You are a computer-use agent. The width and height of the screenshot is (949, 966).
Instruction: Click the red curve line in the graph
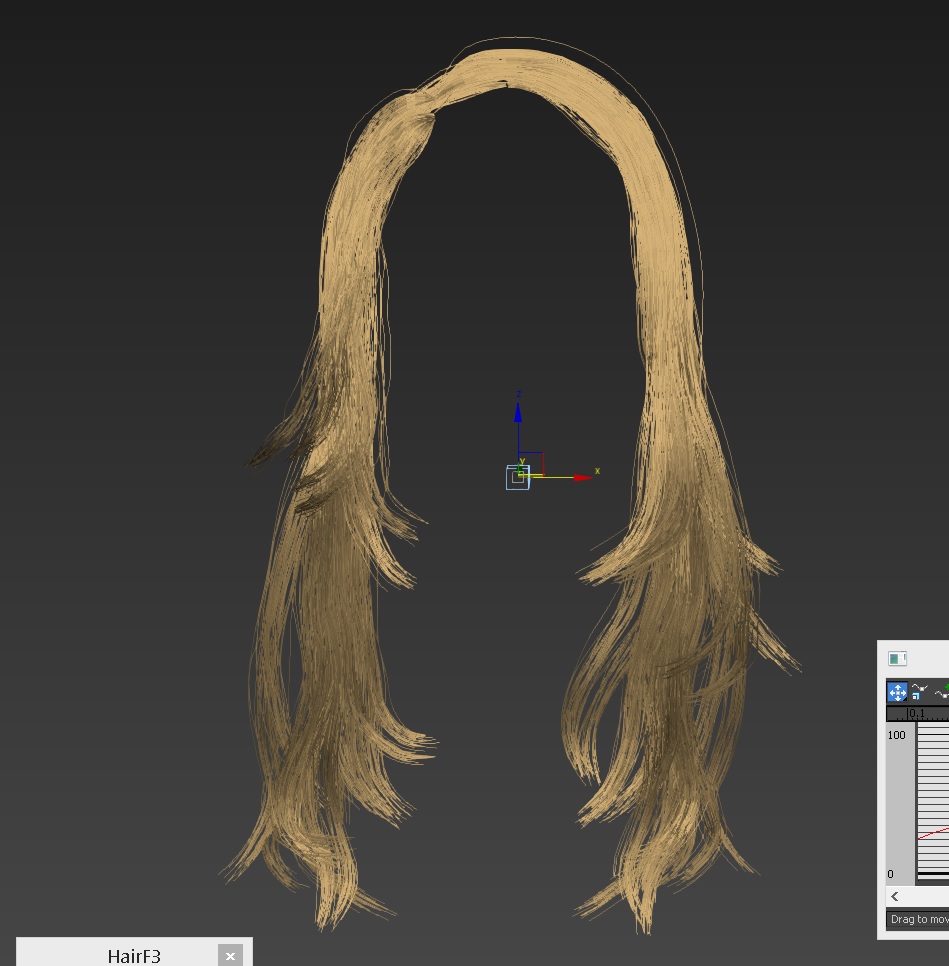933,832
